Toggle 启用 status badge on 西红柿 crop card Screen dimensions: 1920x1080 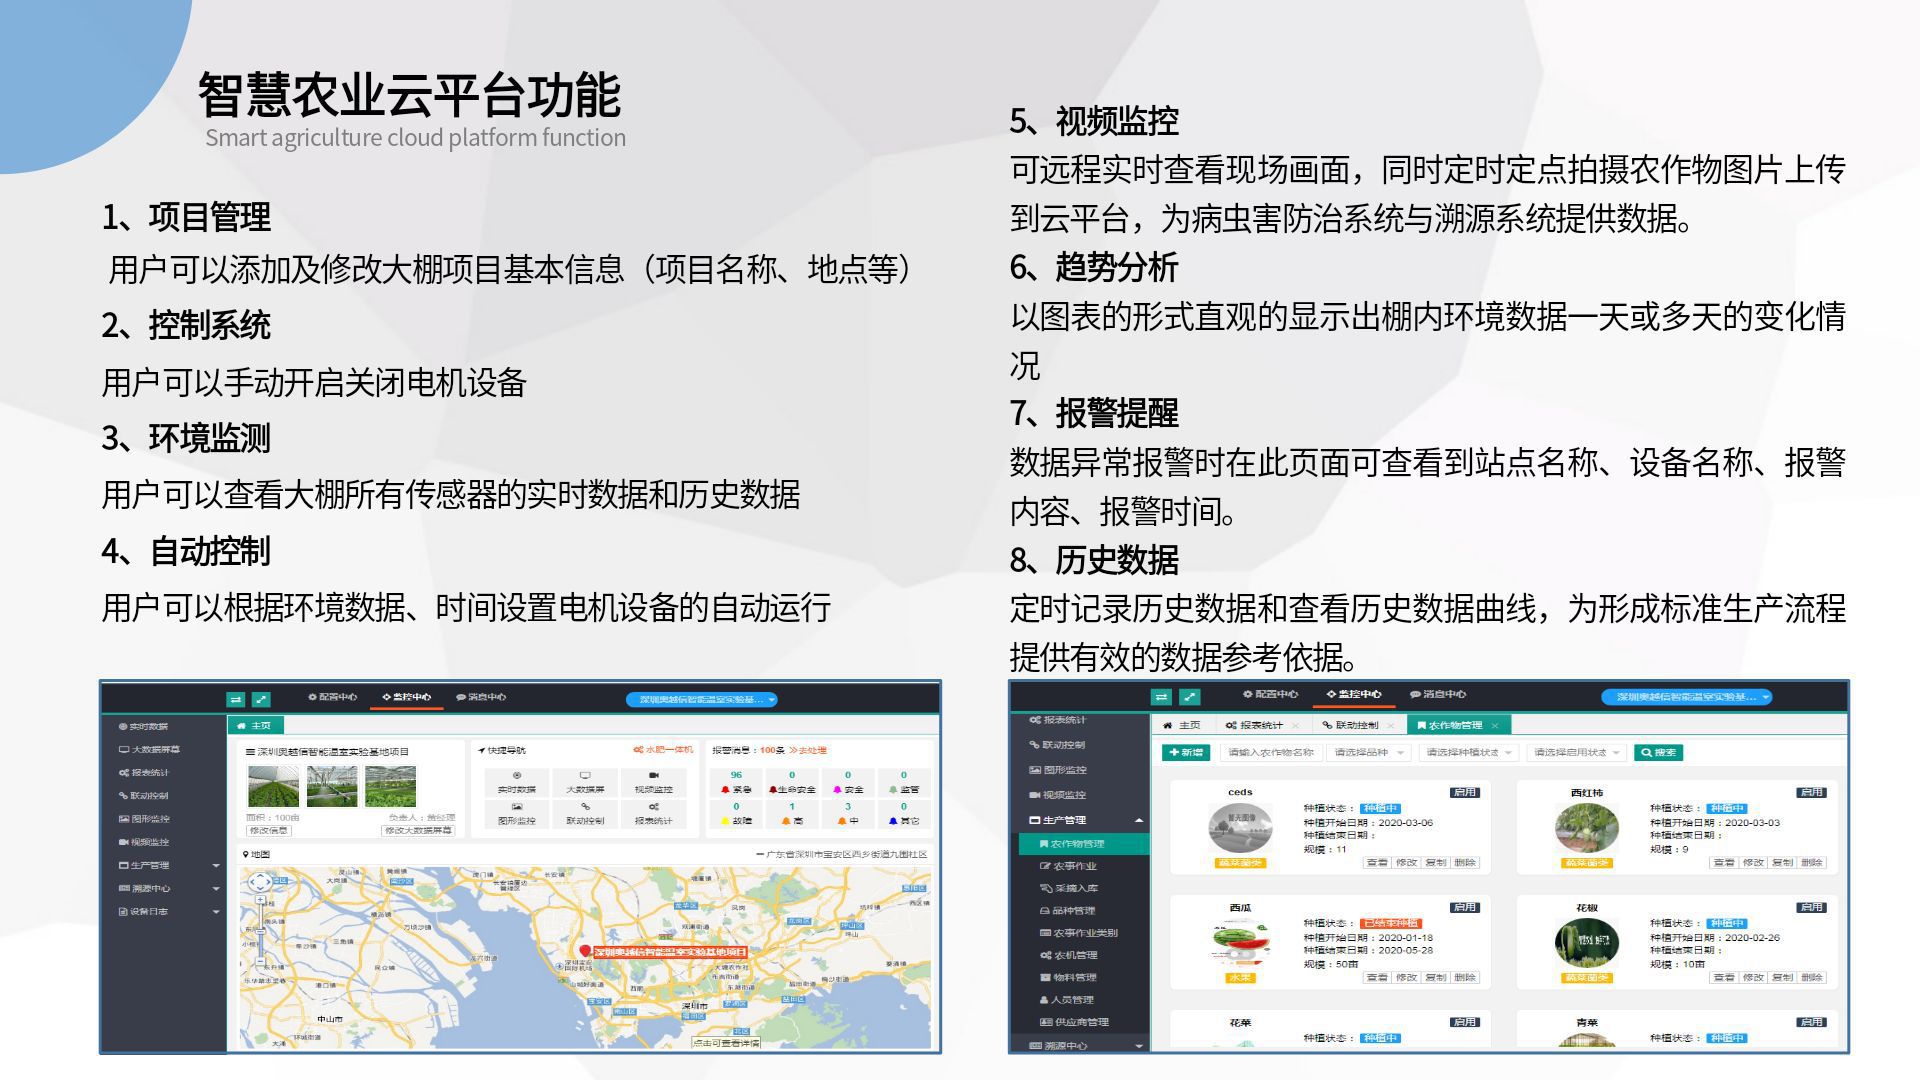(1811, 792)
